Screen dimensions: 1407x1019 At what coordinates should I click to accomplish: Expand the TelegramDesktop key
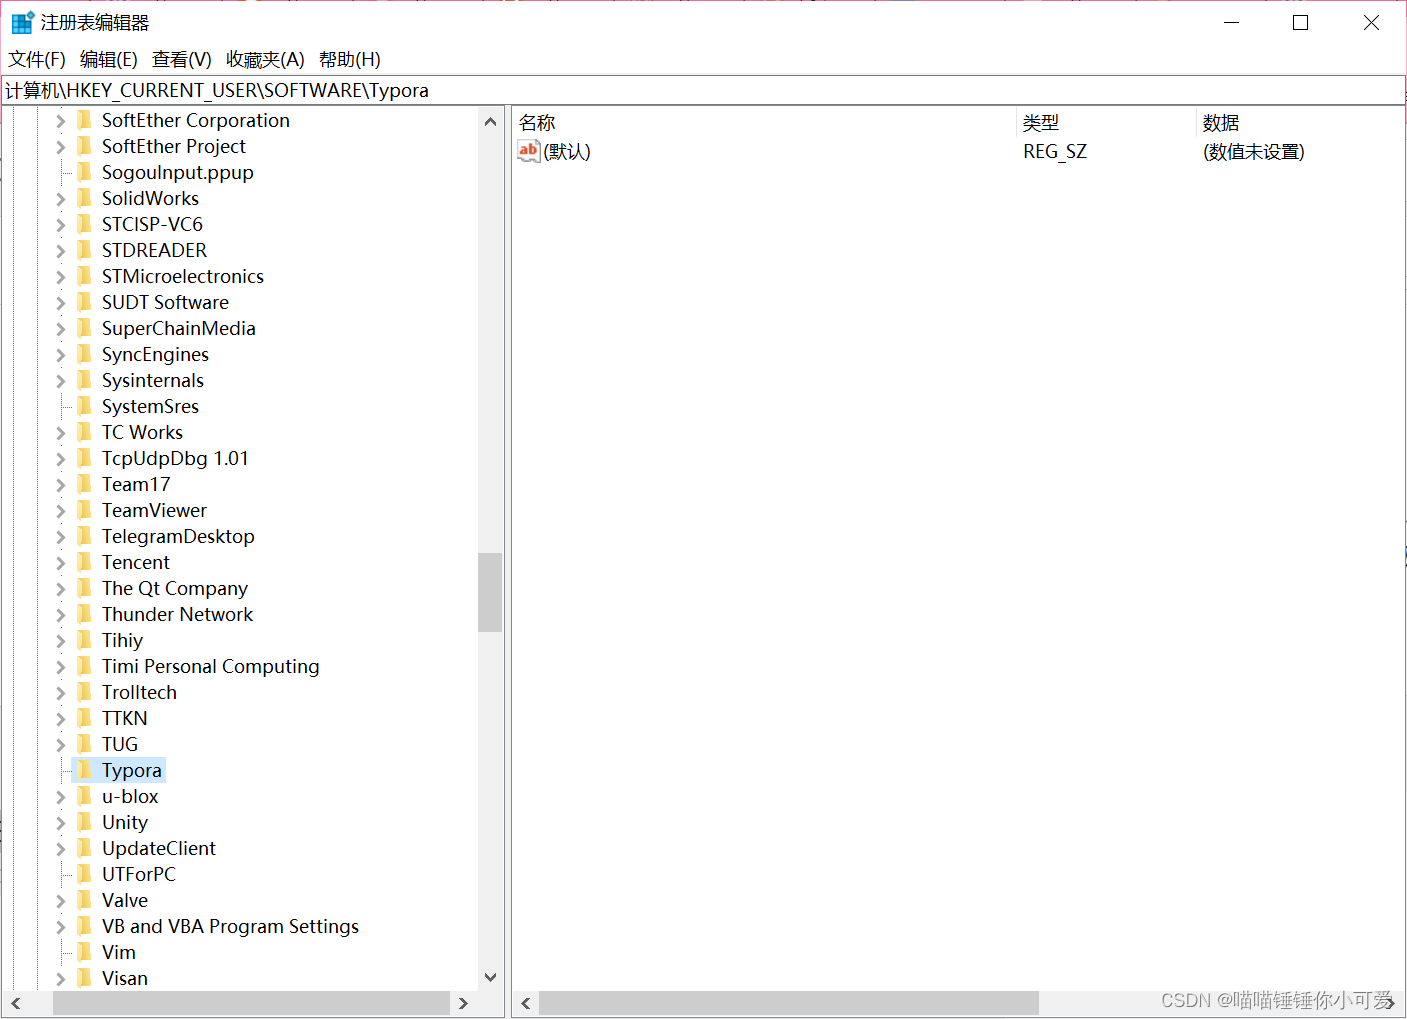pyautogui.click(x=60, y=537)
